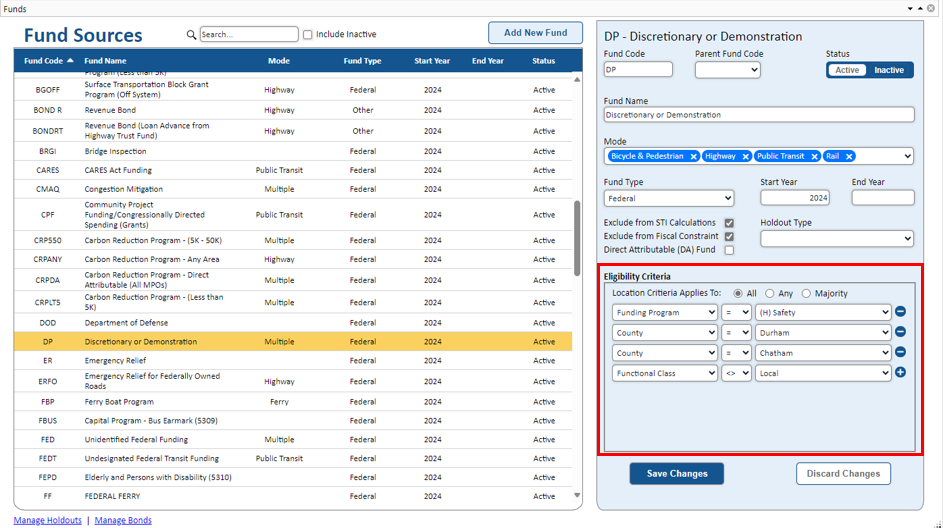Set status to Inactive
The height and width of the screenshot is (528, 943).
pos(889,70)
